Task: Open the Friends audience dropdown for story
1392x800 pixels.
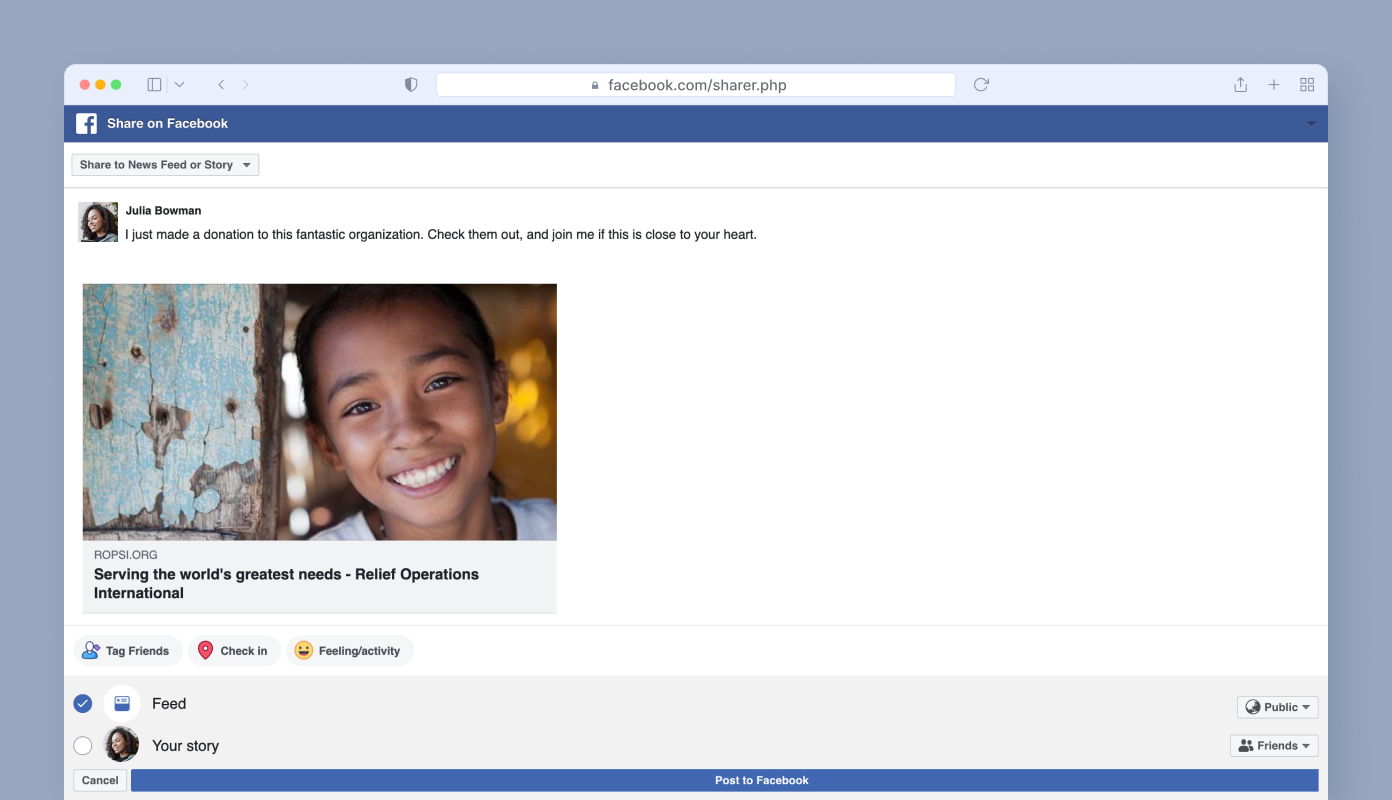Action: coord(1274,746)
